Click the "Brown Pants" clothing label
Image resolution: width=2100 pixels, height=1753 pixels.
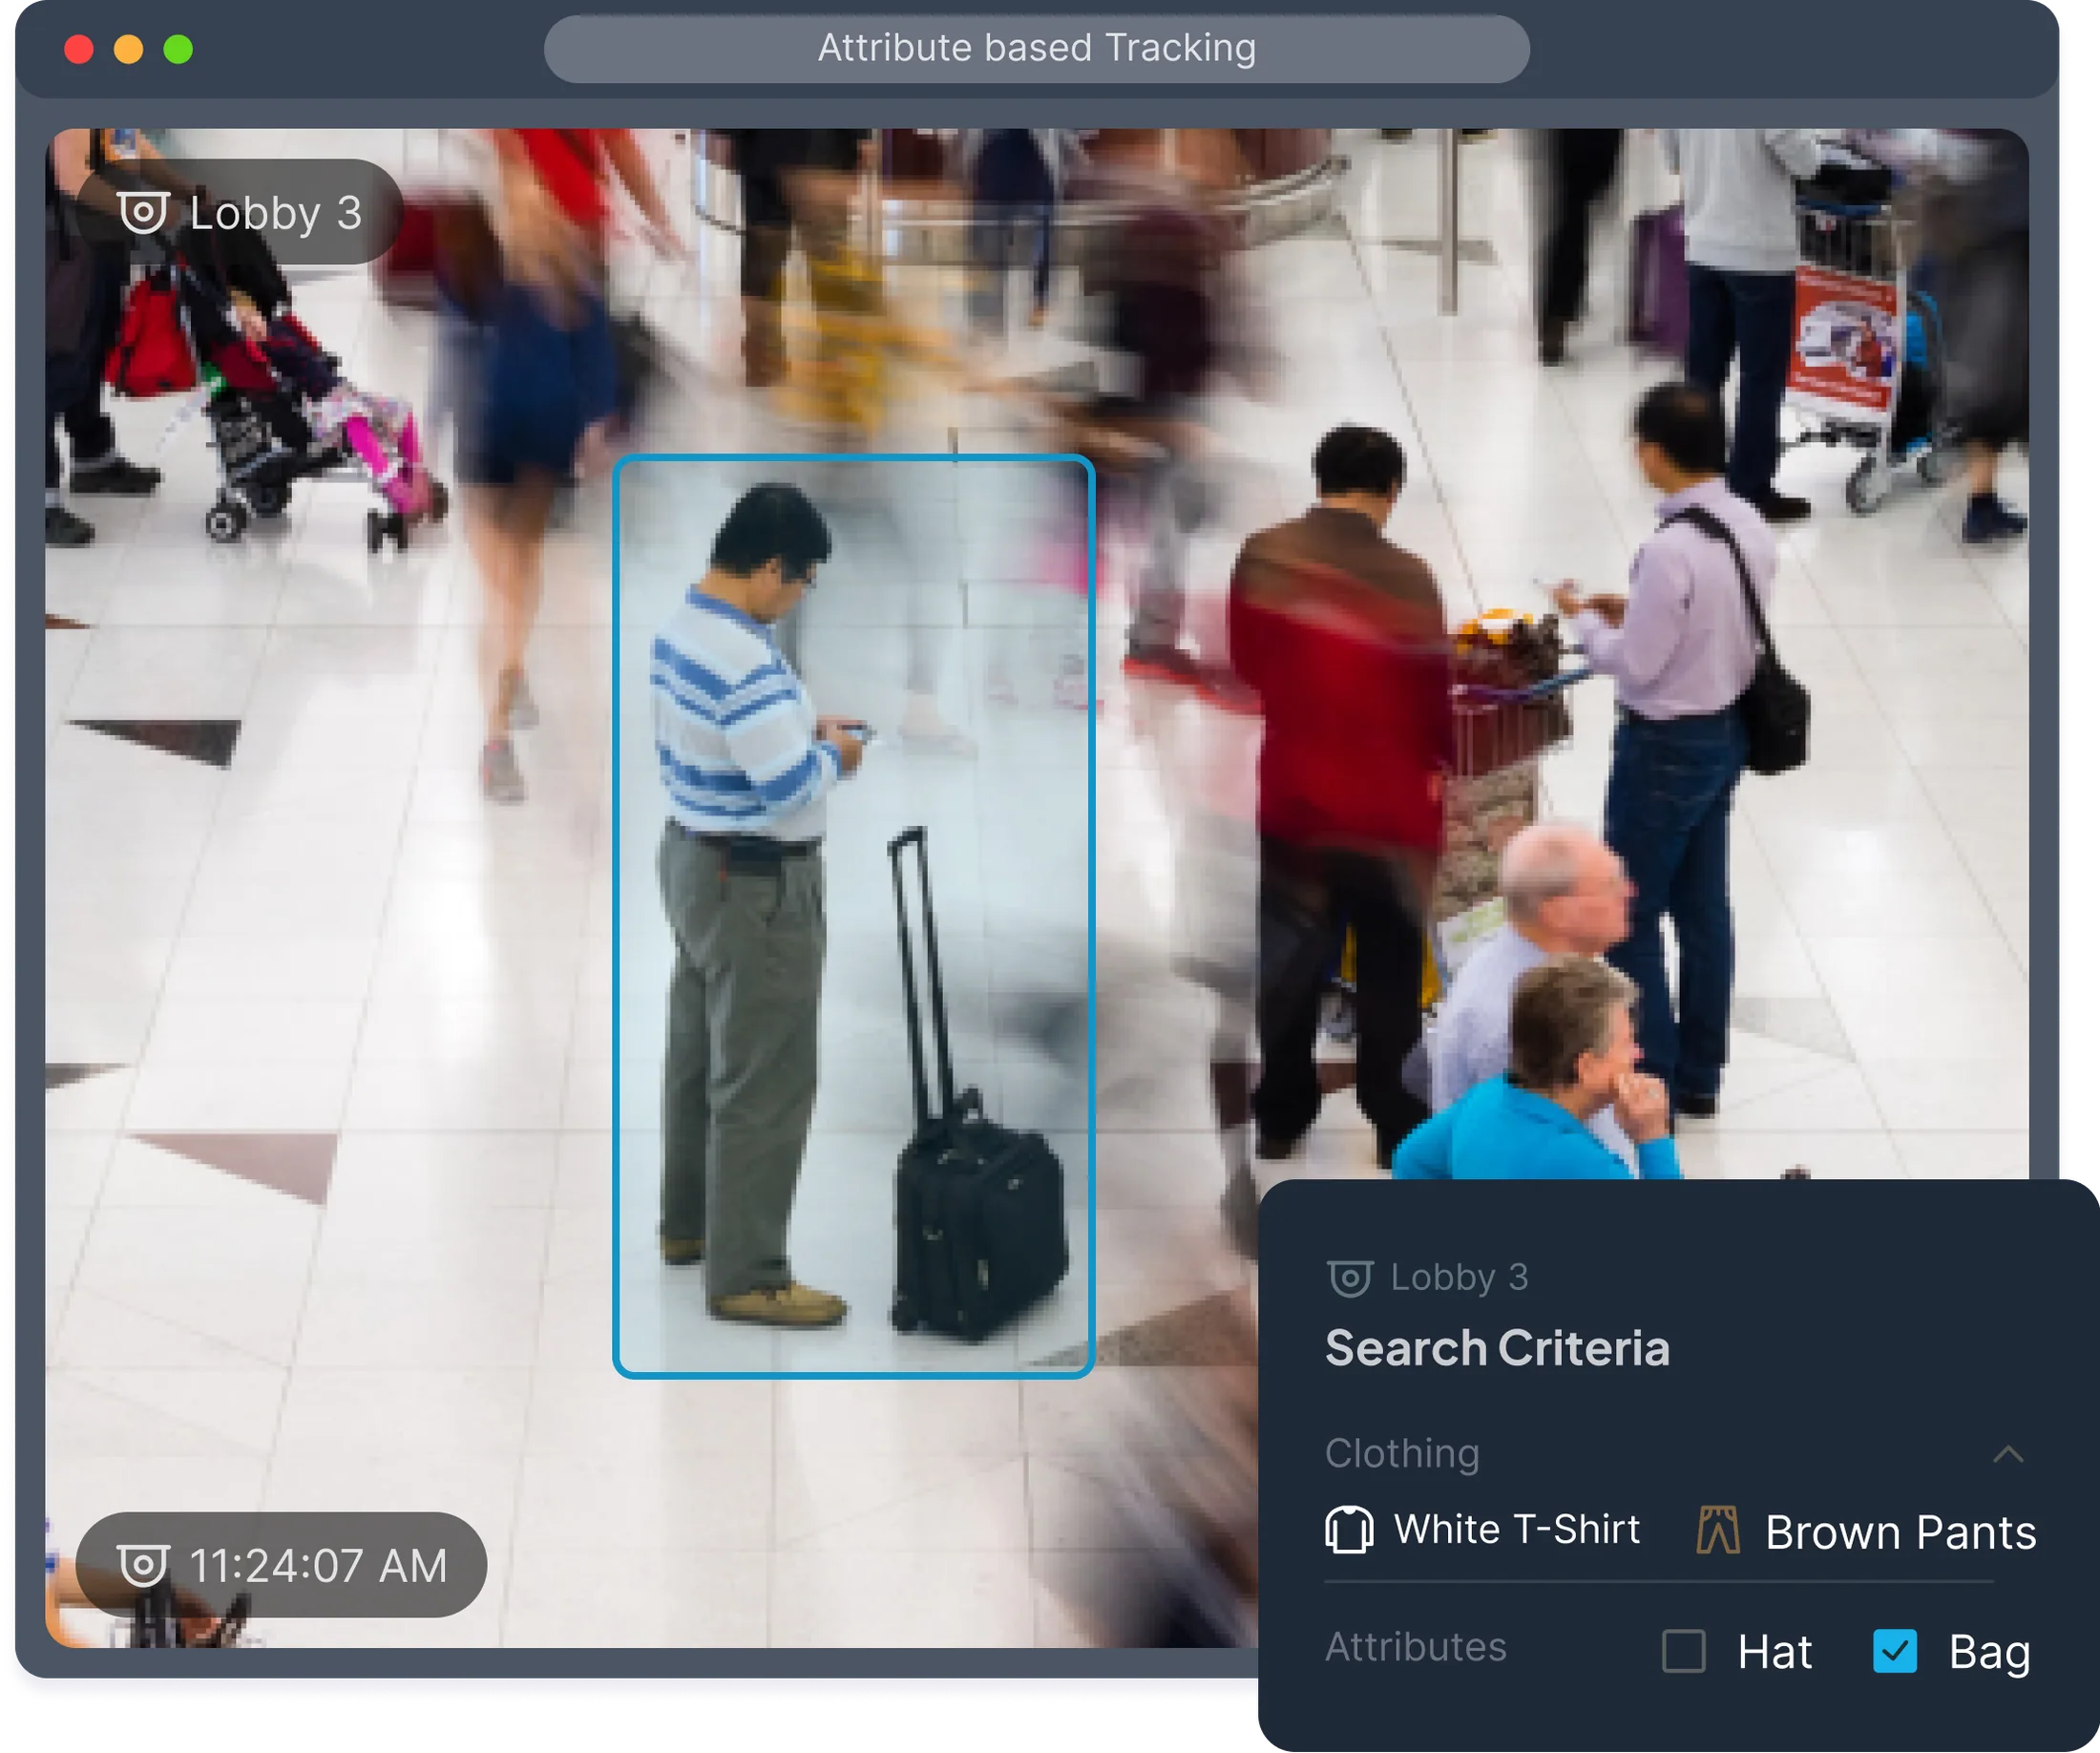click(x=1900, y=1533)
